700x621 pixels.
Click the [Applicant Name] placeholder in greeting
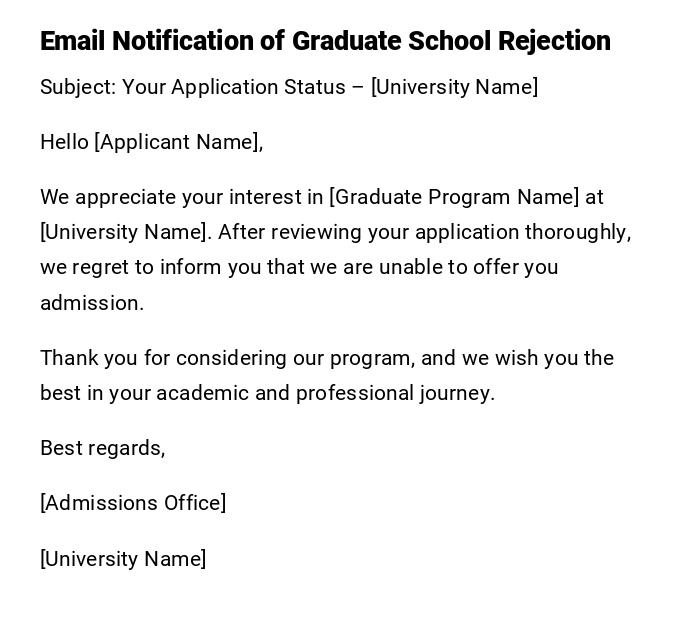(x=177, y=142)
